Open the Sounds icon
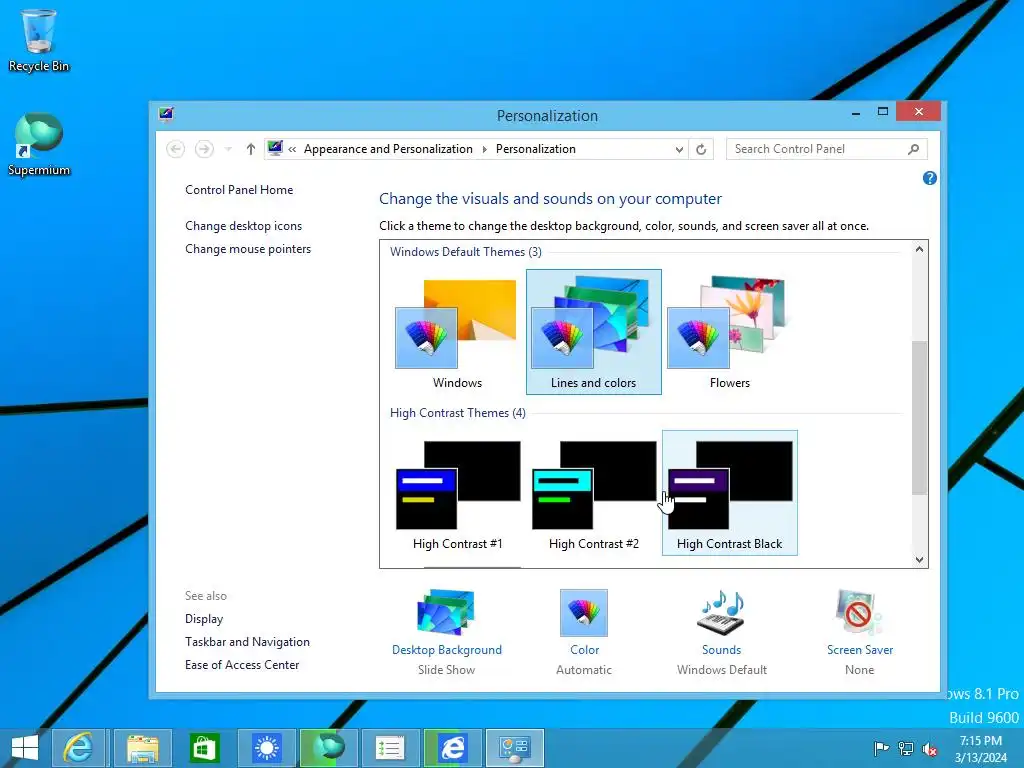 coord(721,613)
